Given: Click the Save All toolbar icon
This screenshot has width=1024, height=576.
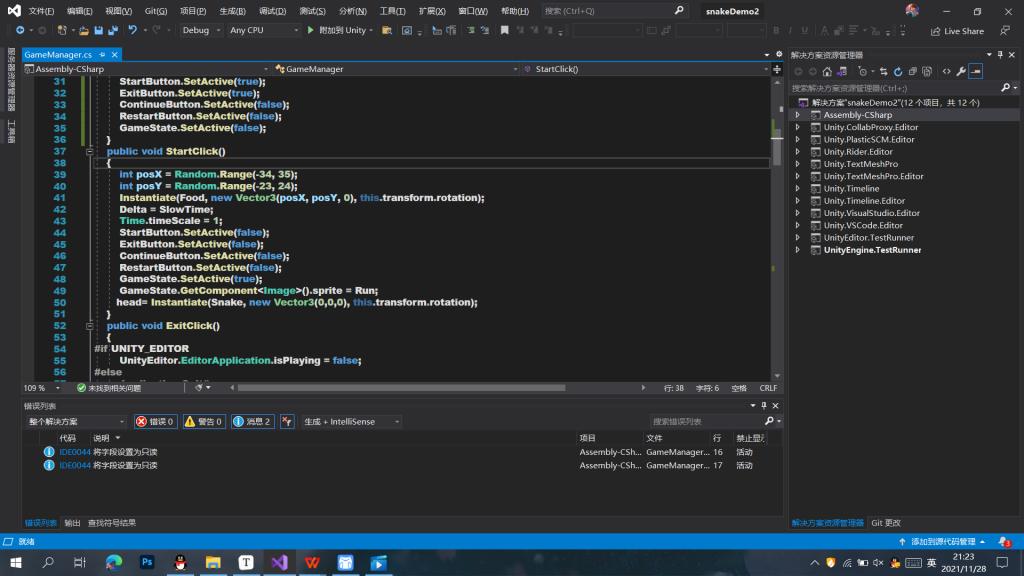Looking at the screenshot, I should pos(113,31).
